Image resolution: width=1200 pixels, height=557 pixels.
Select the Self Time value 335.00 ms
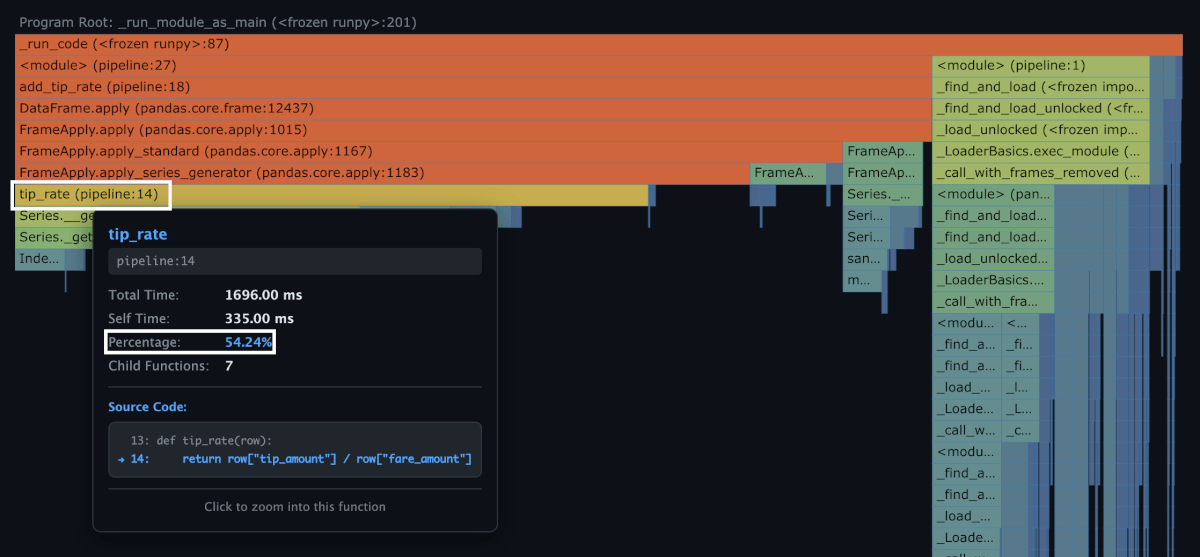click(x=259, y=319)
